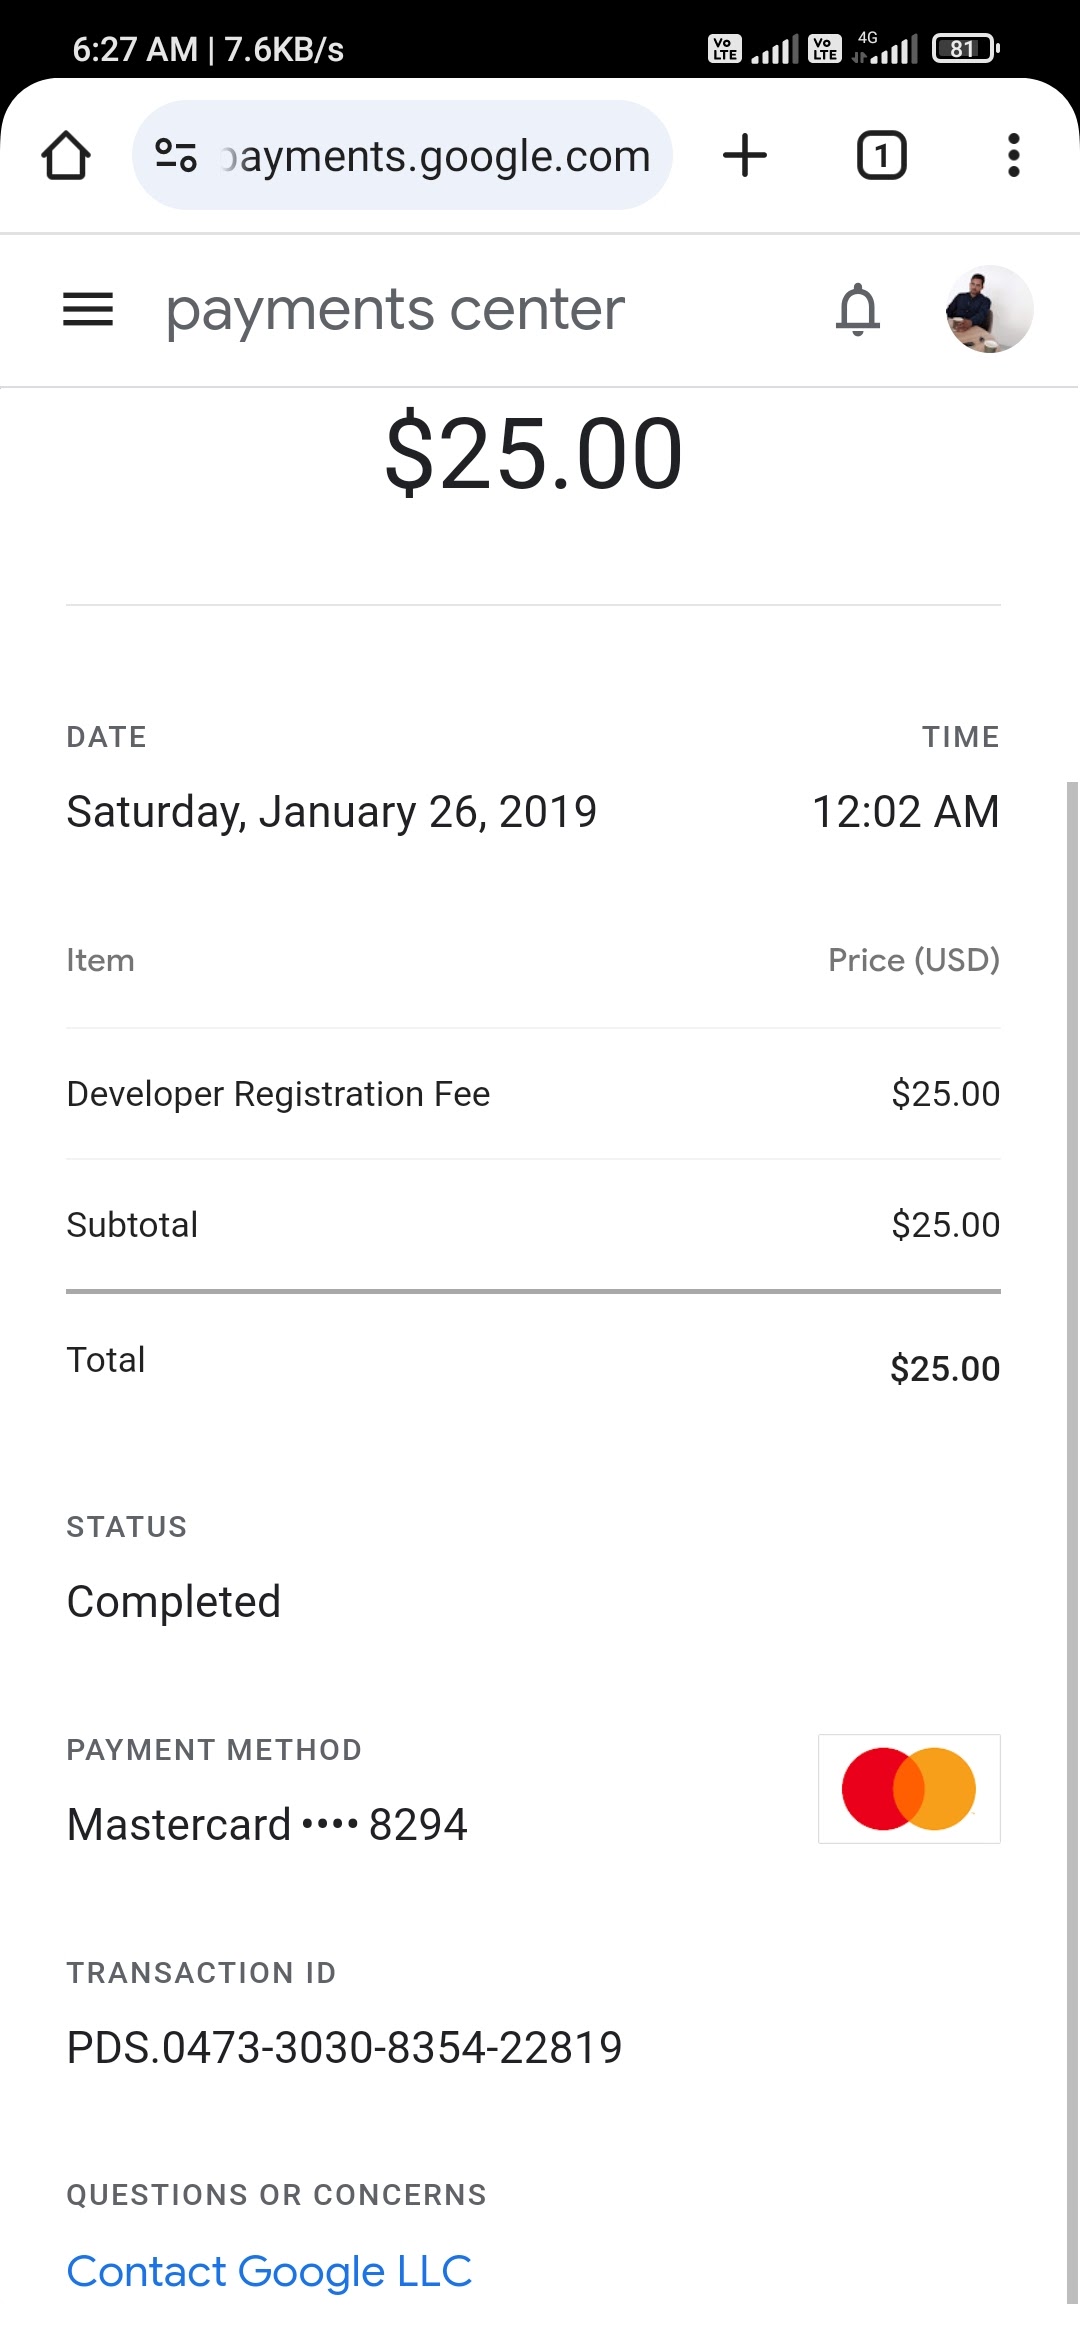Tap the browser home icon
Viewport: 1080px width, 2340px height.
pos(66,156)
